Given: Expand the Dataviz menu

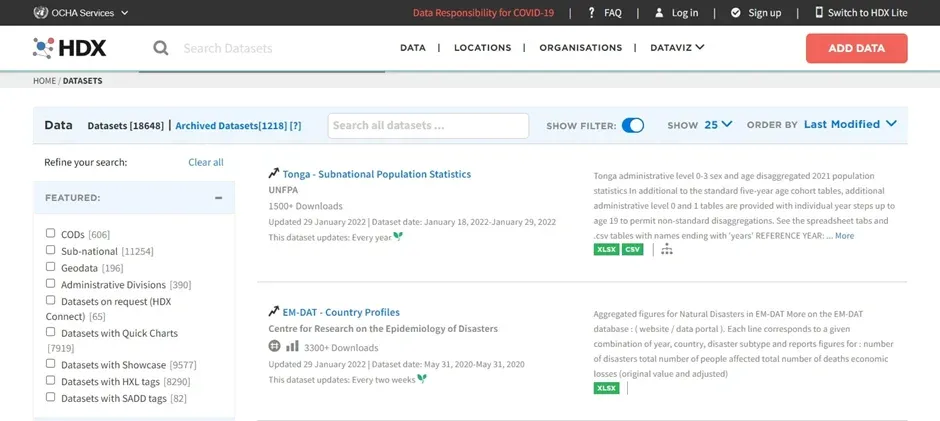Looking at the screenshot, I should pyautogui.click(x=677, y=47).
